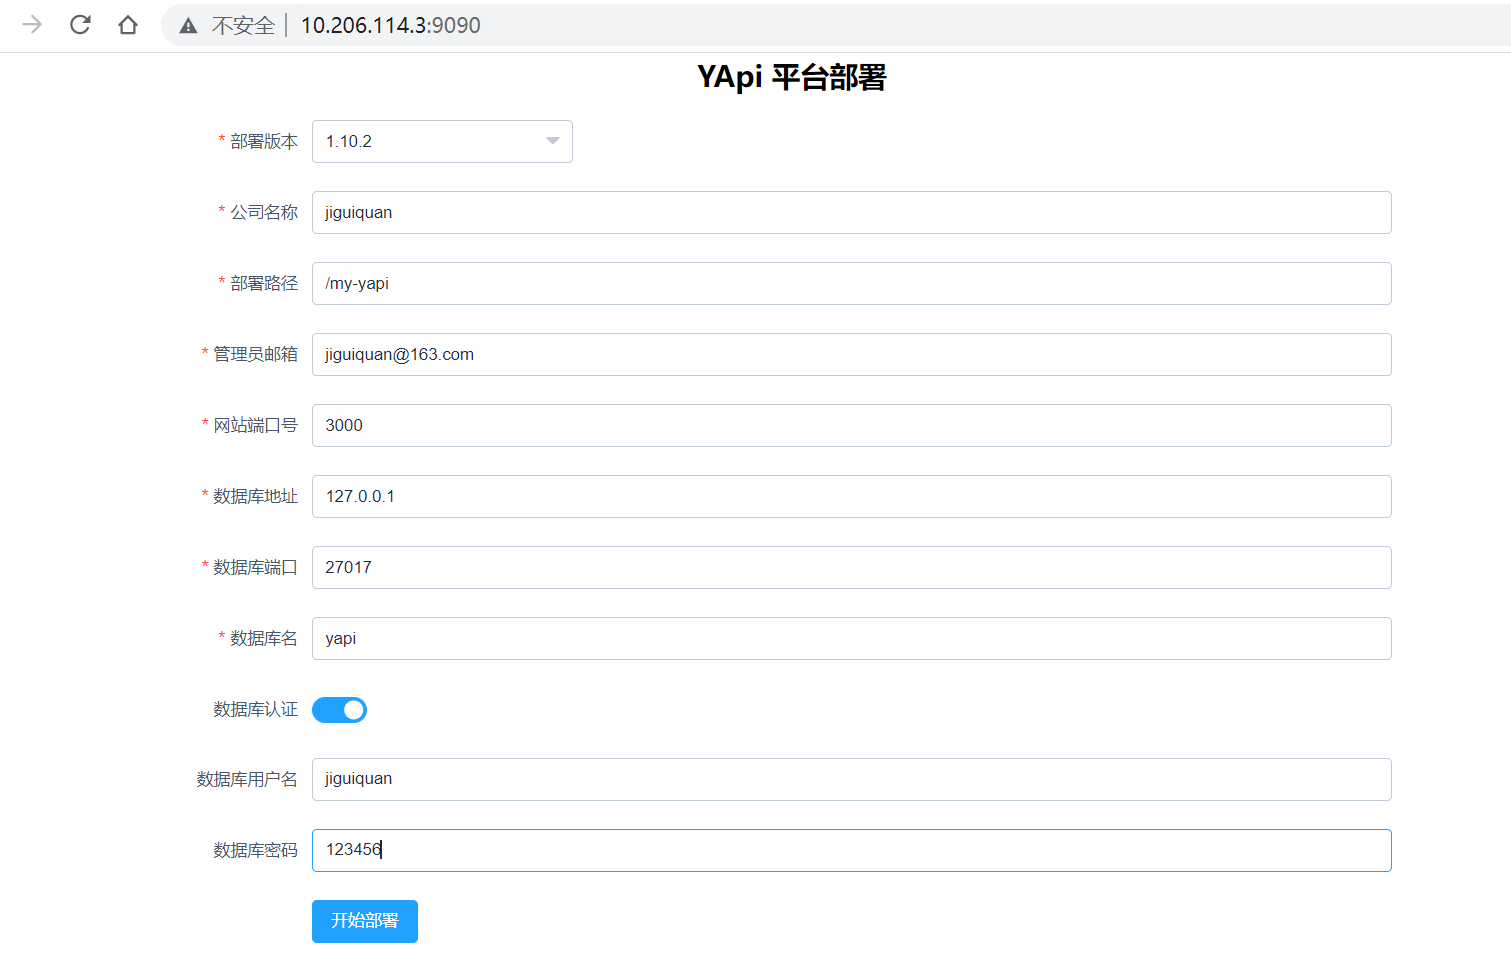Go to the browser home page icon
Screen dimensions: 1511x953
point(128,25)
